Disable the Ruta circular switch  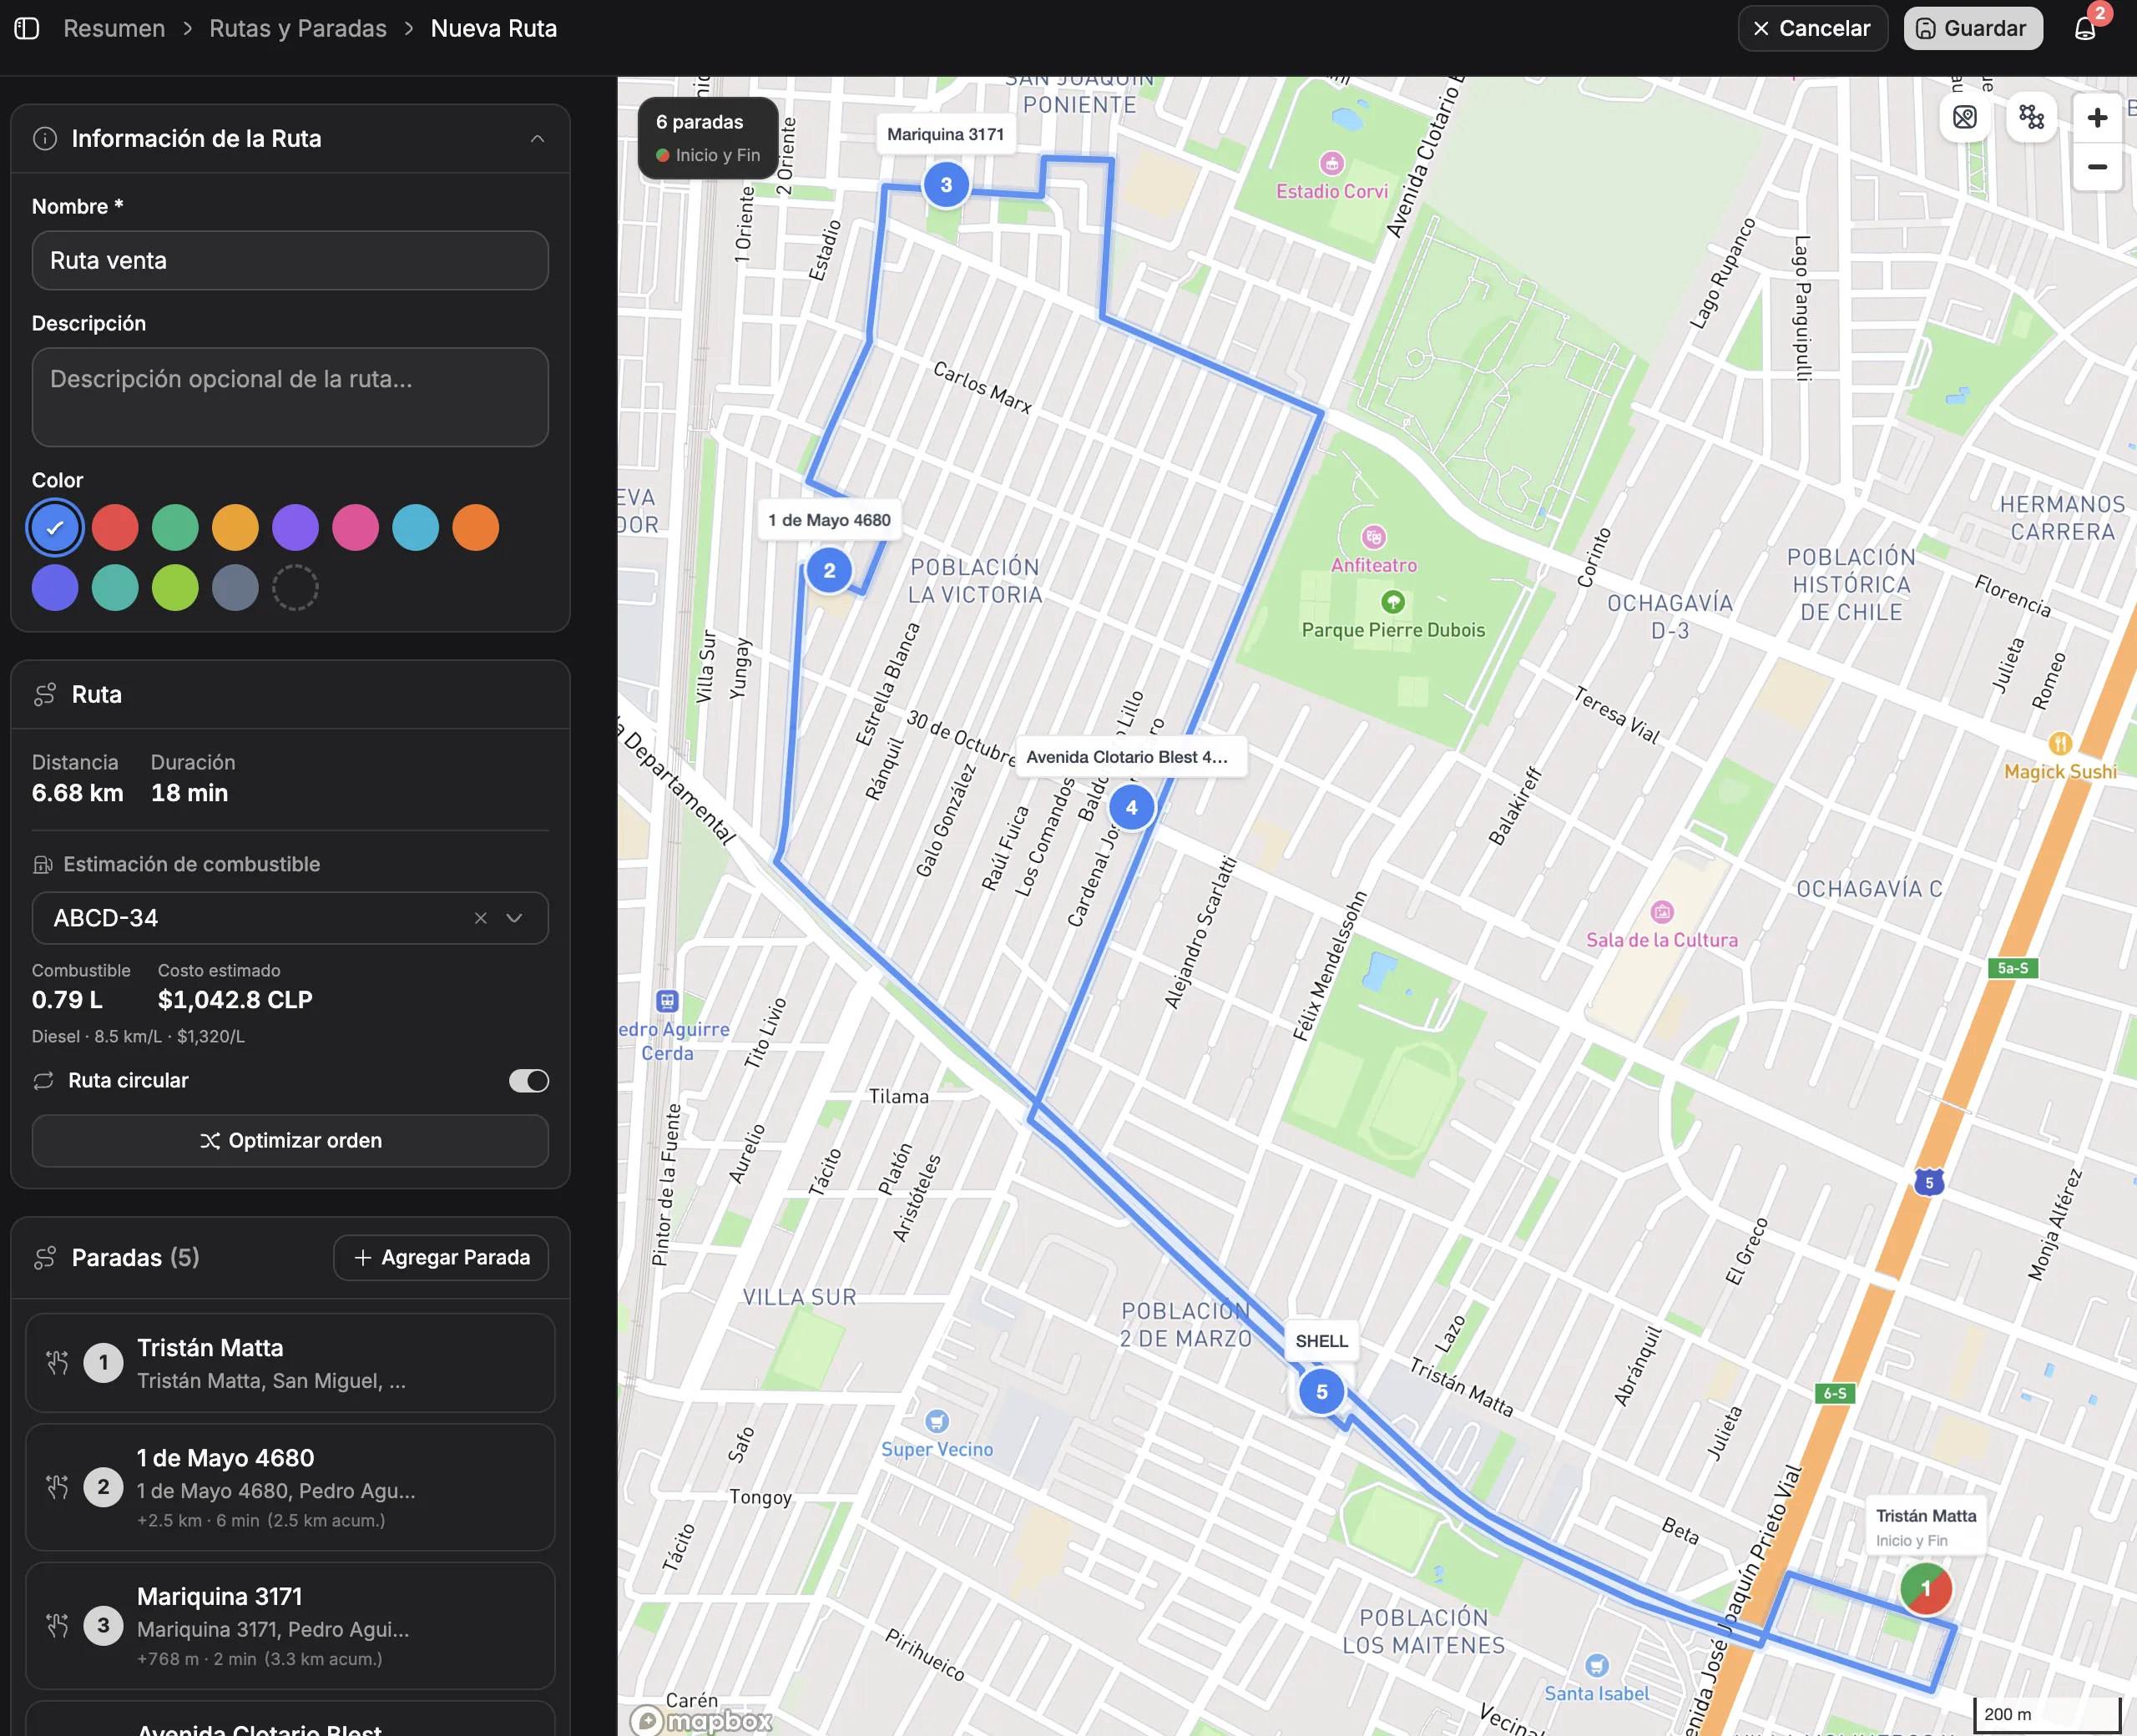pyautogui.click(x=529, y=1081)
